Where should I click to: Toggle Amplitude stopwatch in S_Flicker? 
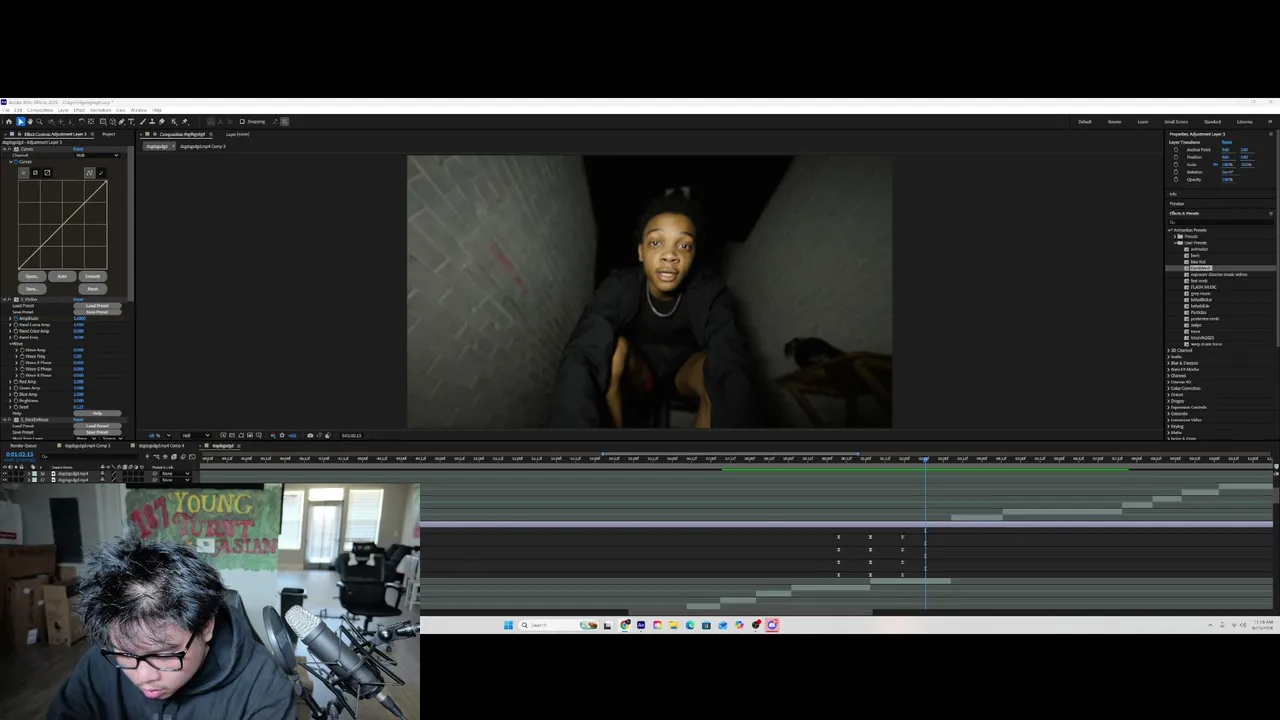point(18,318)
